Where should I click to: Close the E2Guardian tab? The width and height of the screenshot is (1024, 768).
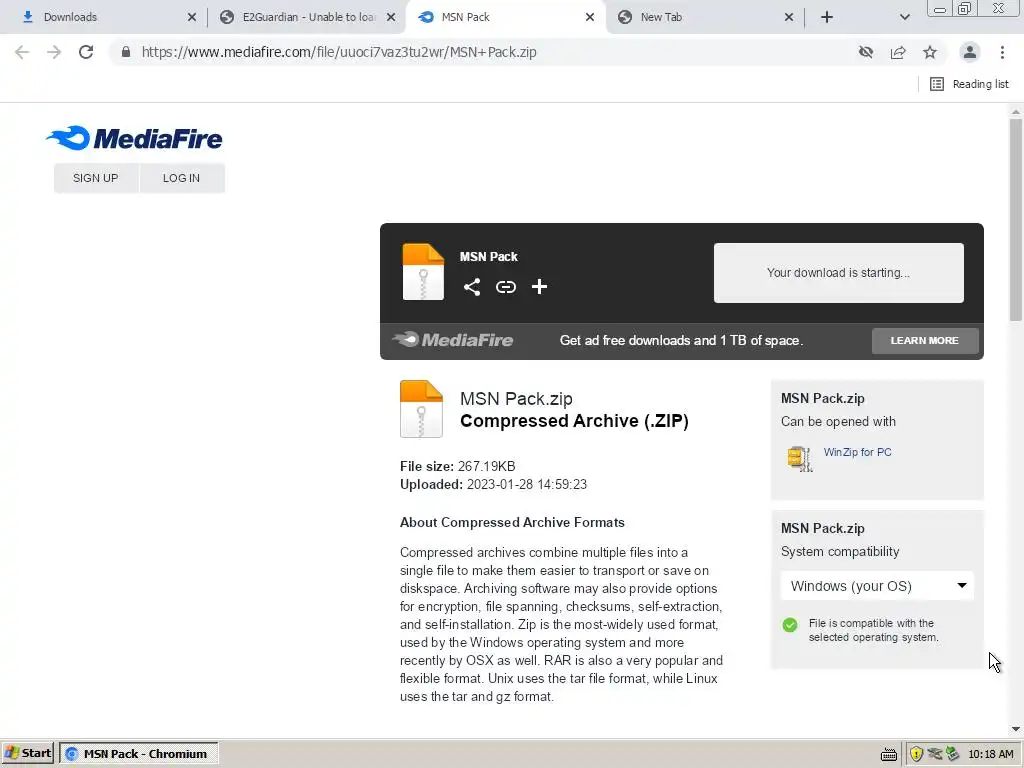[x=391, y=17]
